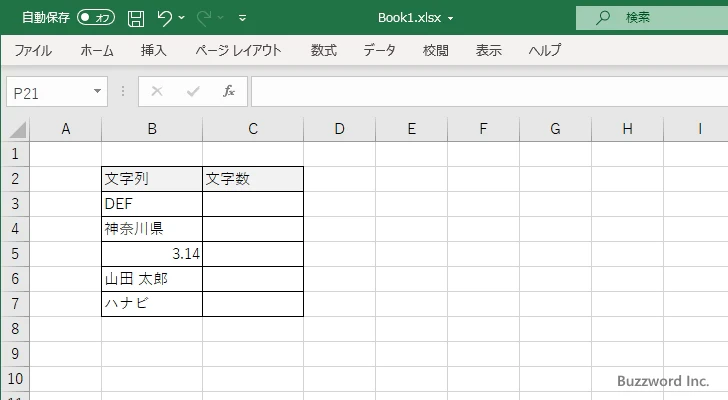Viewport: 728px width, 400px height.
Task: Open the Undo history dropdown arrow
Action: coord(182,18)
